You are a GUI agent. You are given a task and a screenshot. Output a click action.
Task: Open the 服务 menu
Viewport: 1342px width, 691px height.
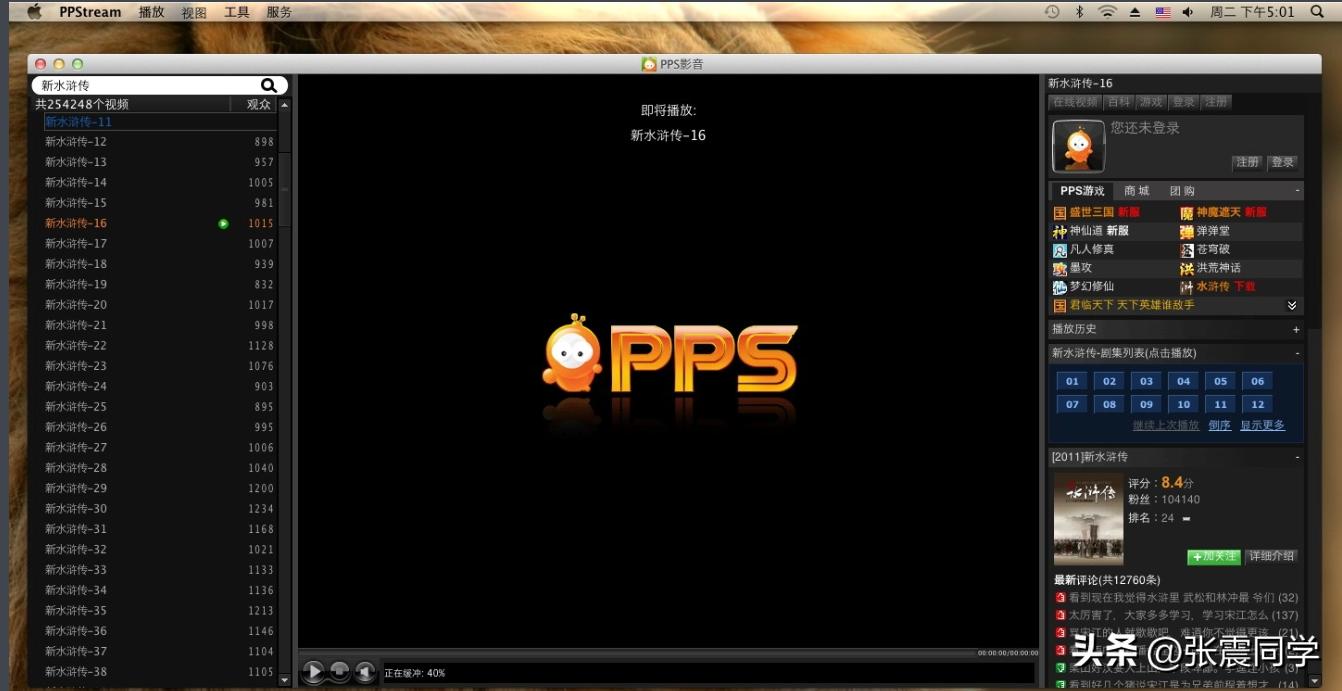(x=280, y=12)
